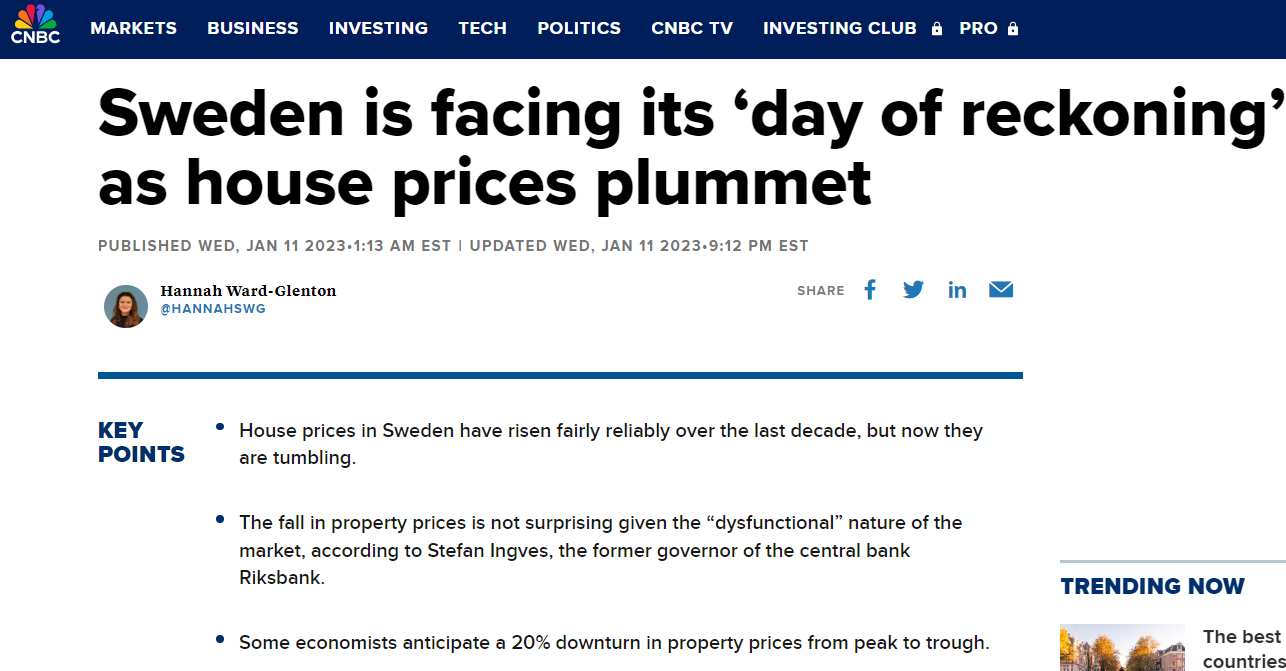Click the author's profile photo
The image size is (1286, 671).
pyautogui.click(x=126, y=306)
